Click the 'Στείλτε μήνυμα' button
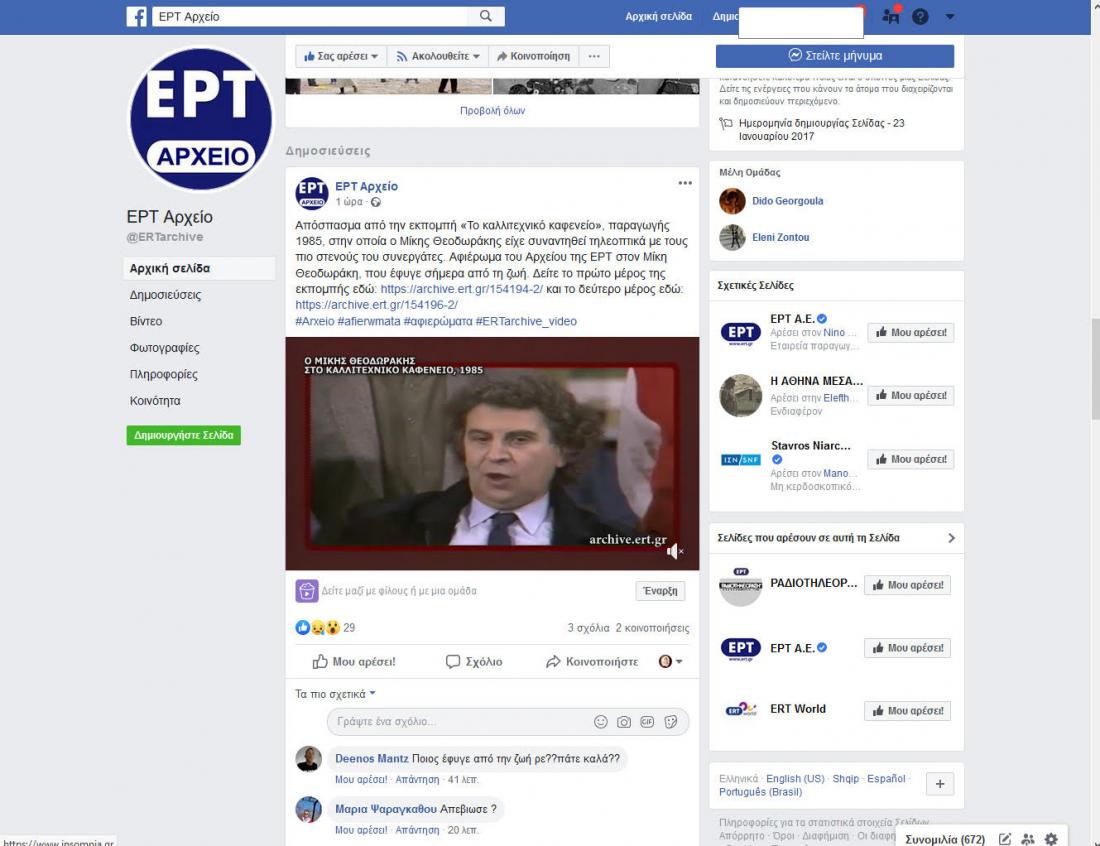1100x846 pixels. pyautogui.click(x=835, y=56)
